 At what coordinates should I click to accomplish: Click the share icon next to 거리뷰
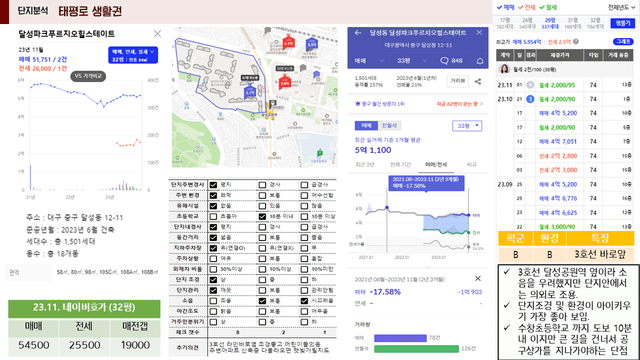pyautogui.click(x=478, y=82)
